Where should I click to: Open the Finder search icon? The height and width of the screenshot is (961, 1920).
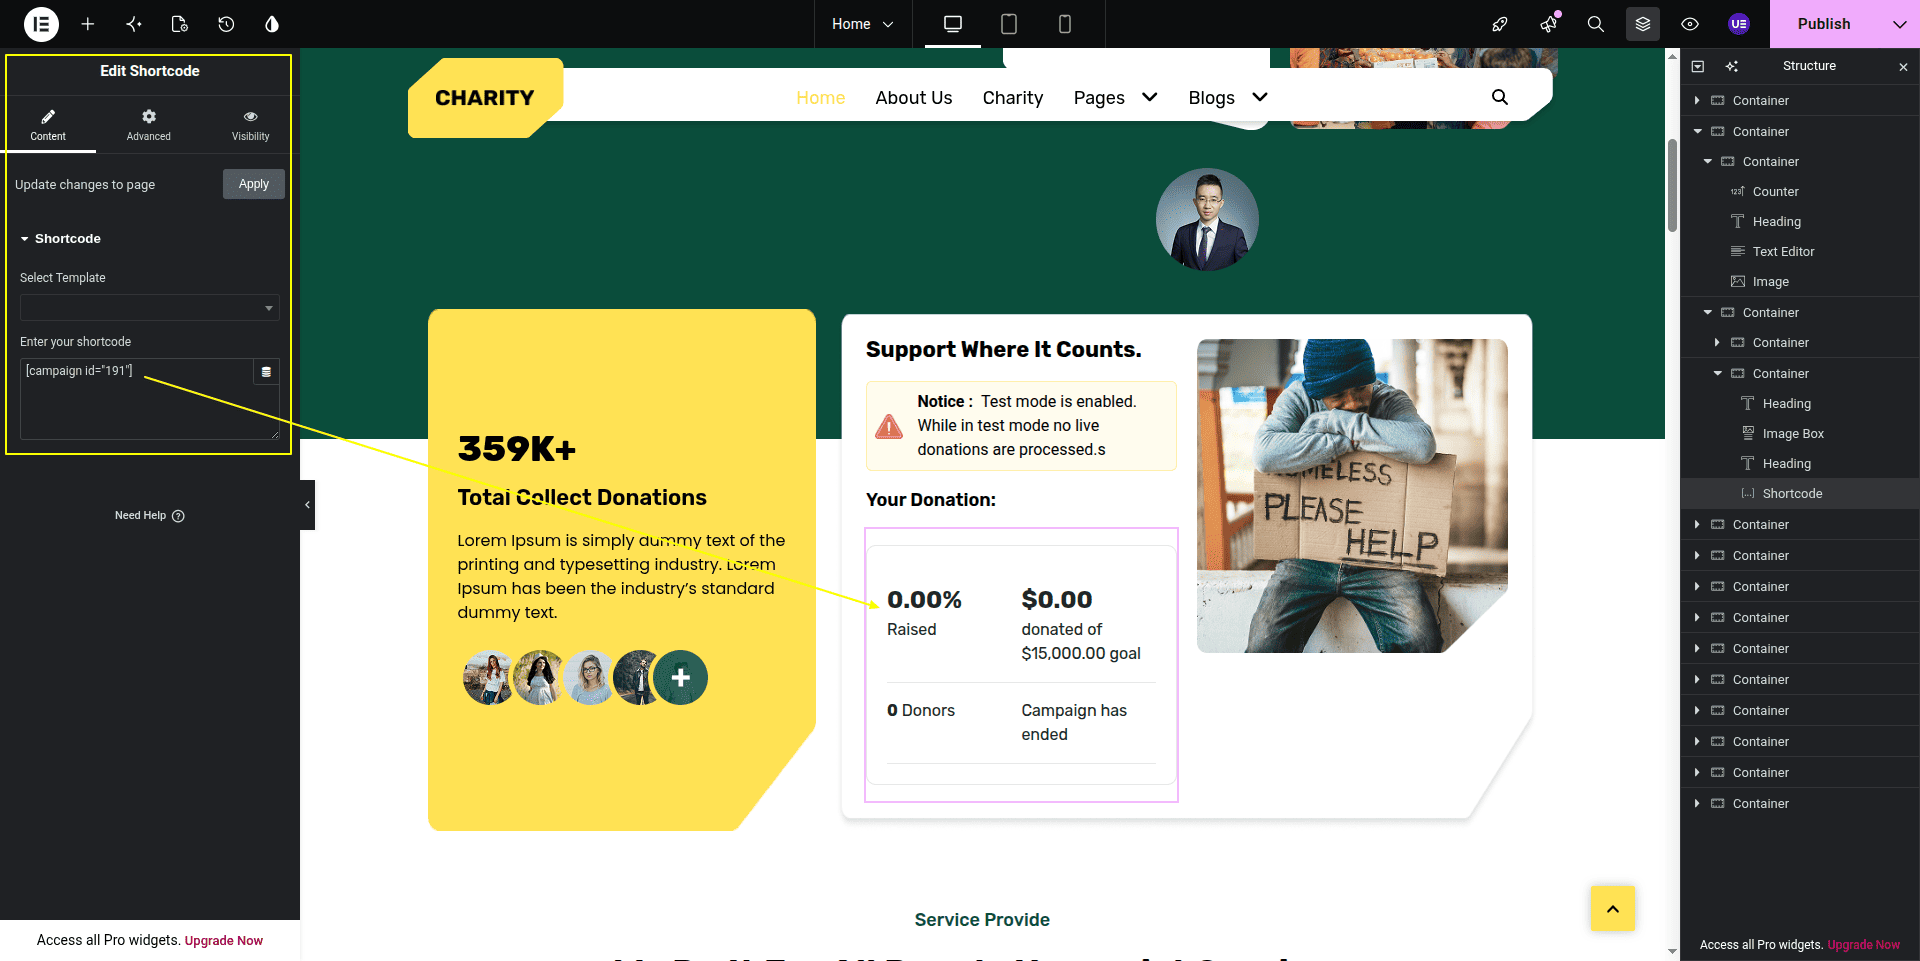pos(1596,24)
